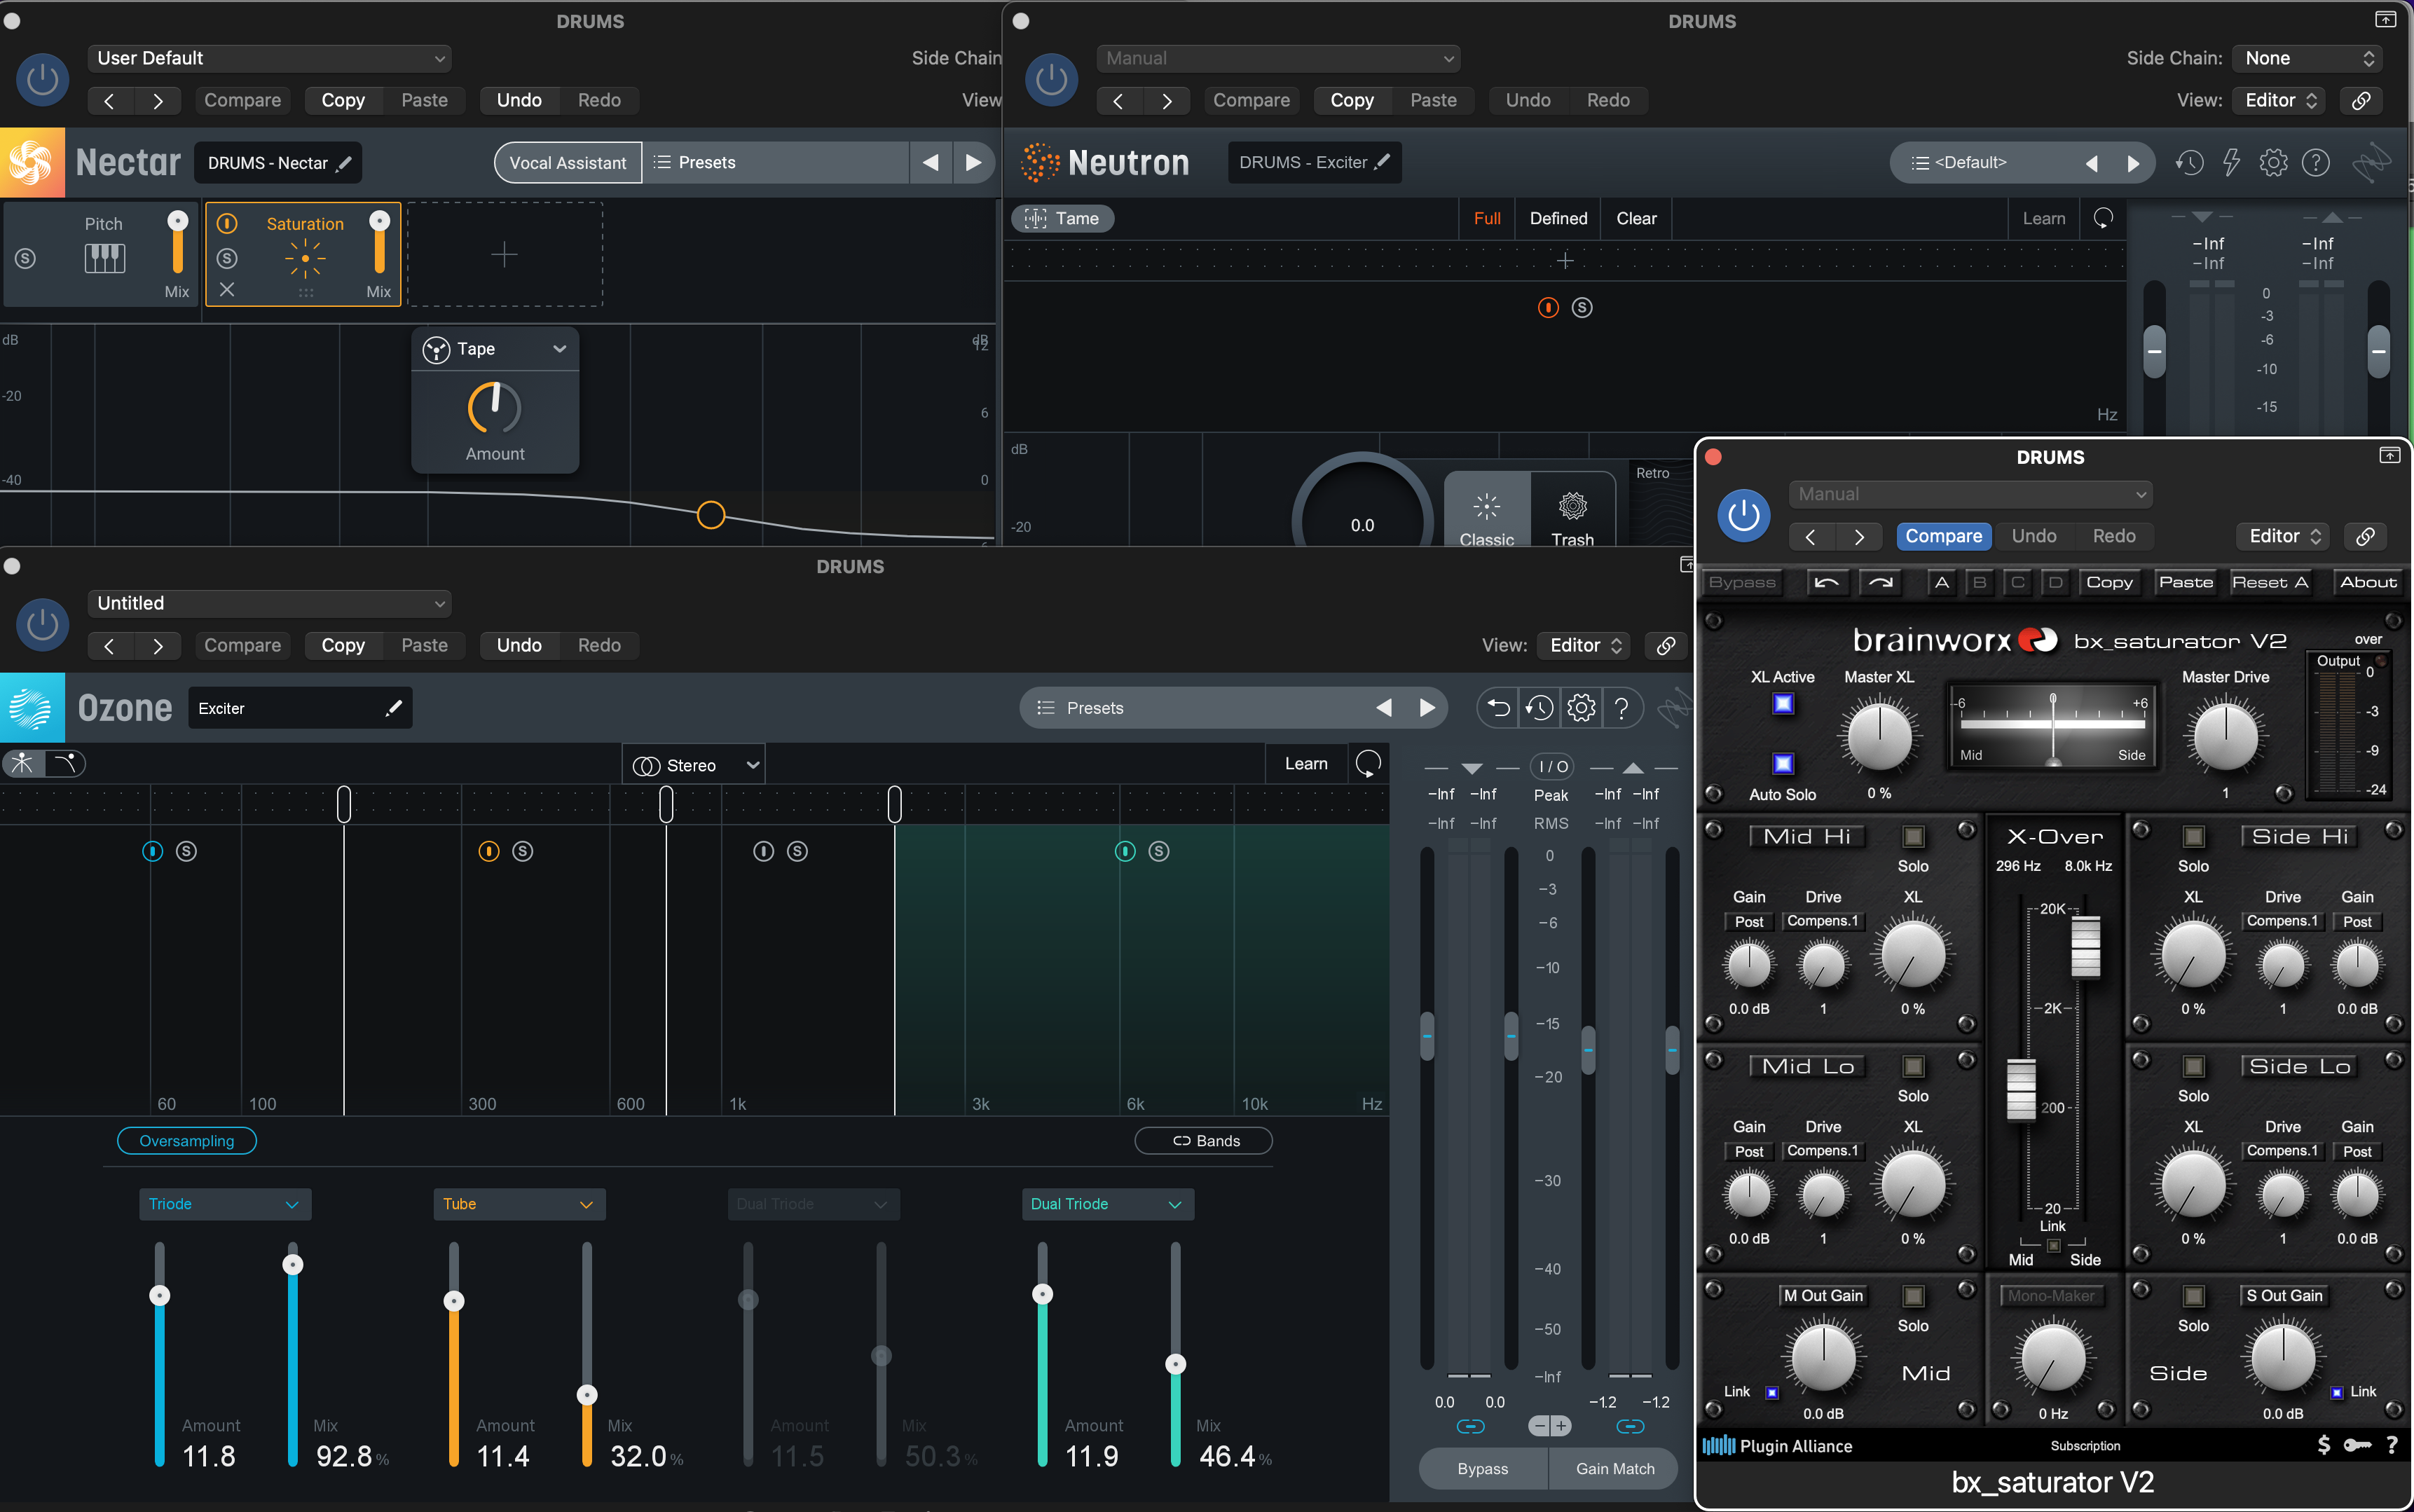
Task: Add a new Nectar module with plus slot
Action: [x=504, y=255]
